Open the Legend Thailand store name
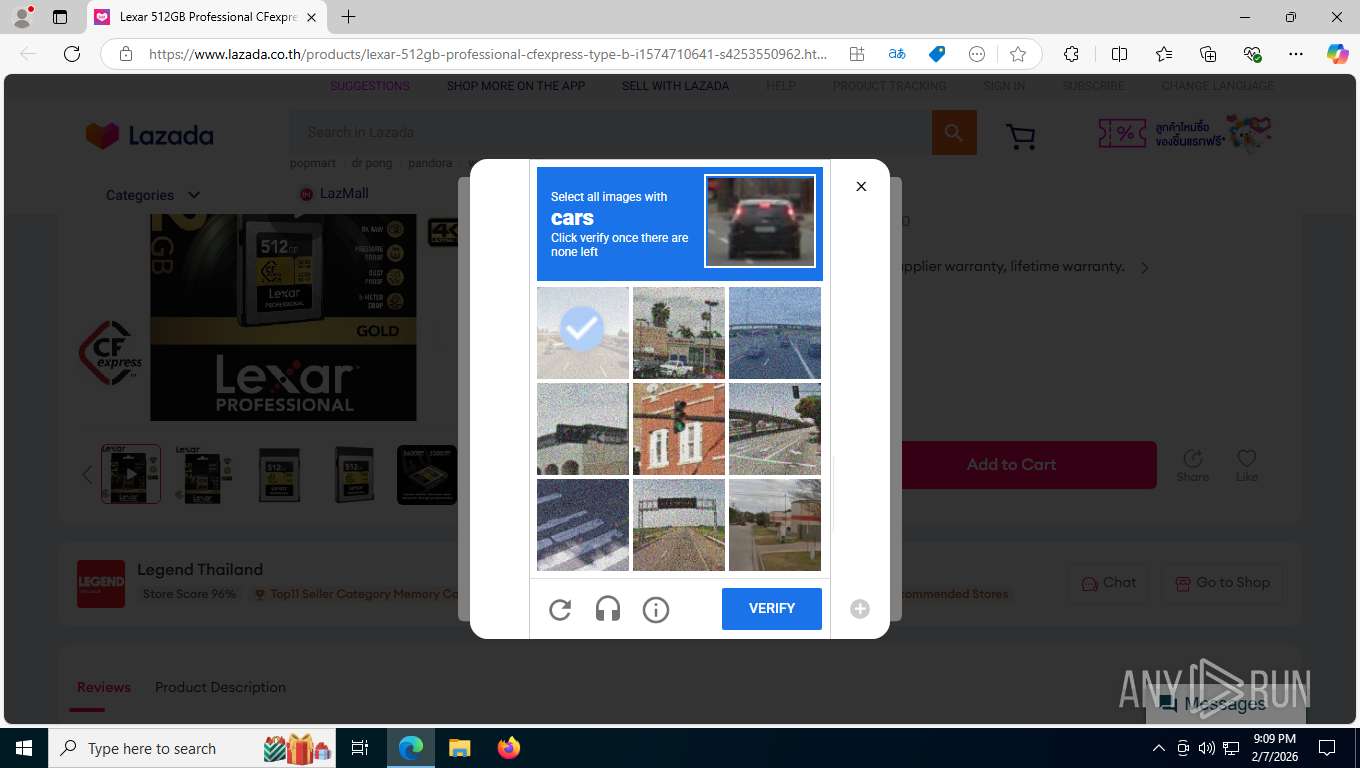Image resolution: width=1360 pixels, height=768 pixels. [200, 569]
